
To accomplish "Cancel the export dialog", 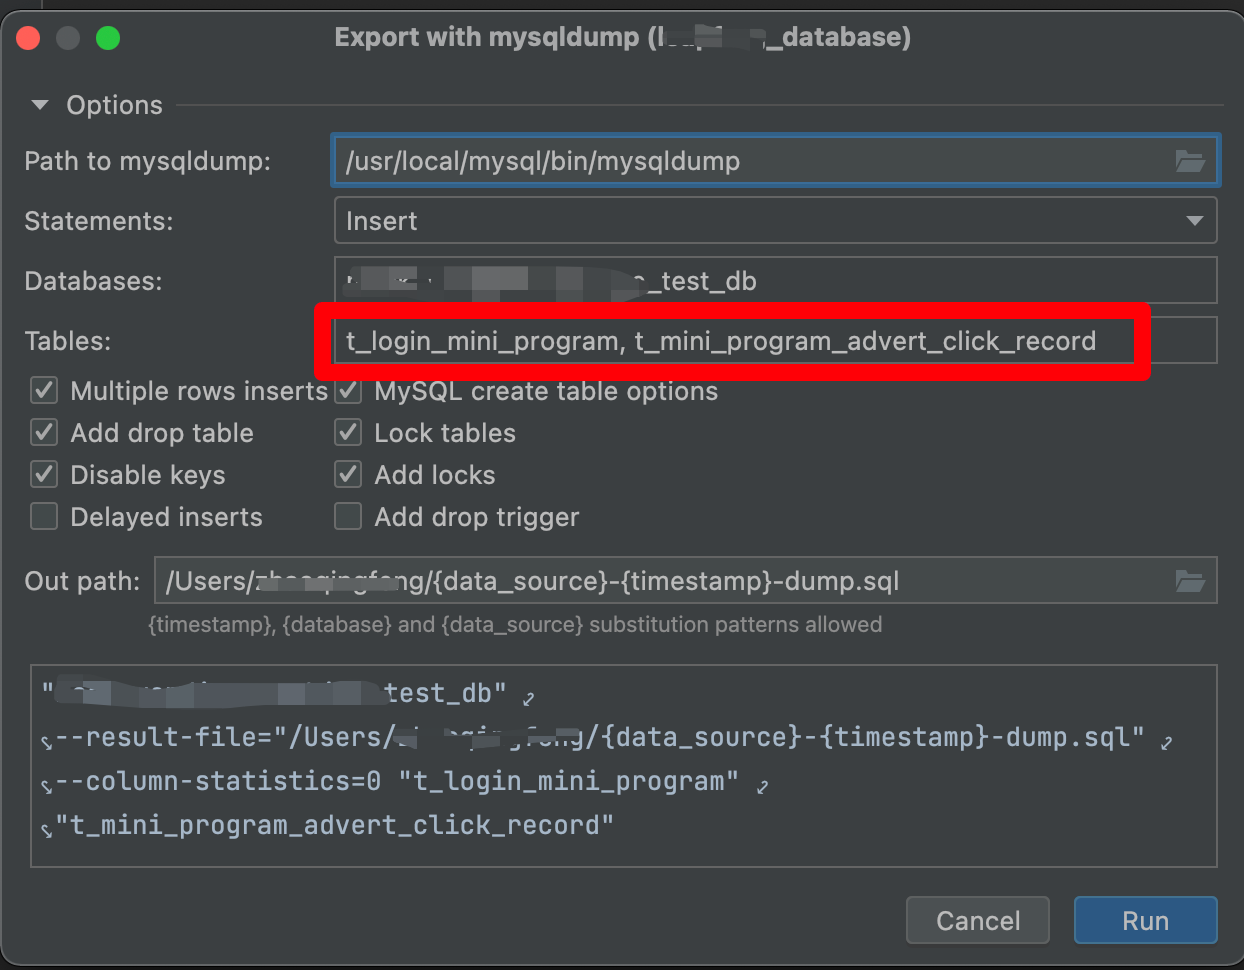I will coord(977,920).
